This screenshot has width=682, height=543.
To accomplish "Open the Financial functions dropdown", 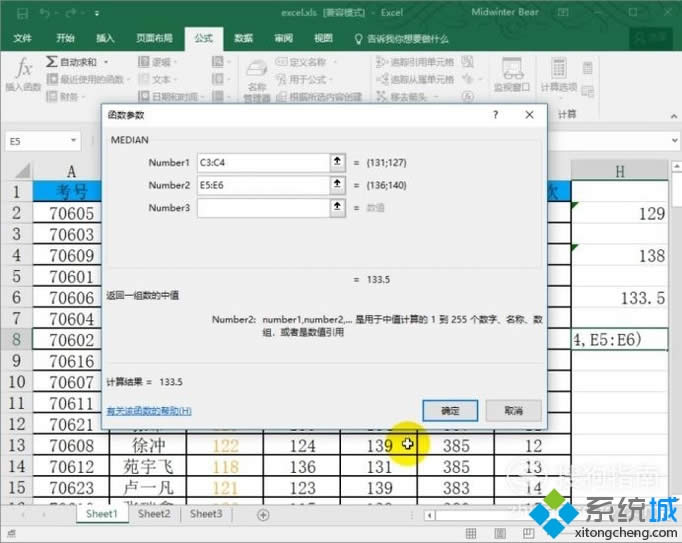I will (x=66, y=96).
